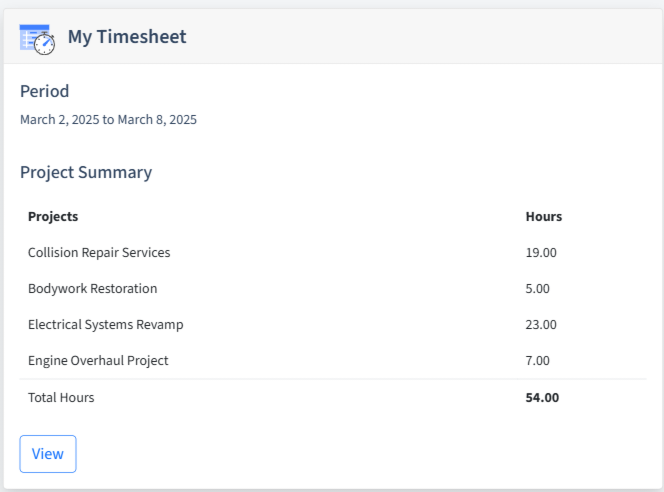Click the 54.00 total value

pyautogui.click(x=542, y=398)
